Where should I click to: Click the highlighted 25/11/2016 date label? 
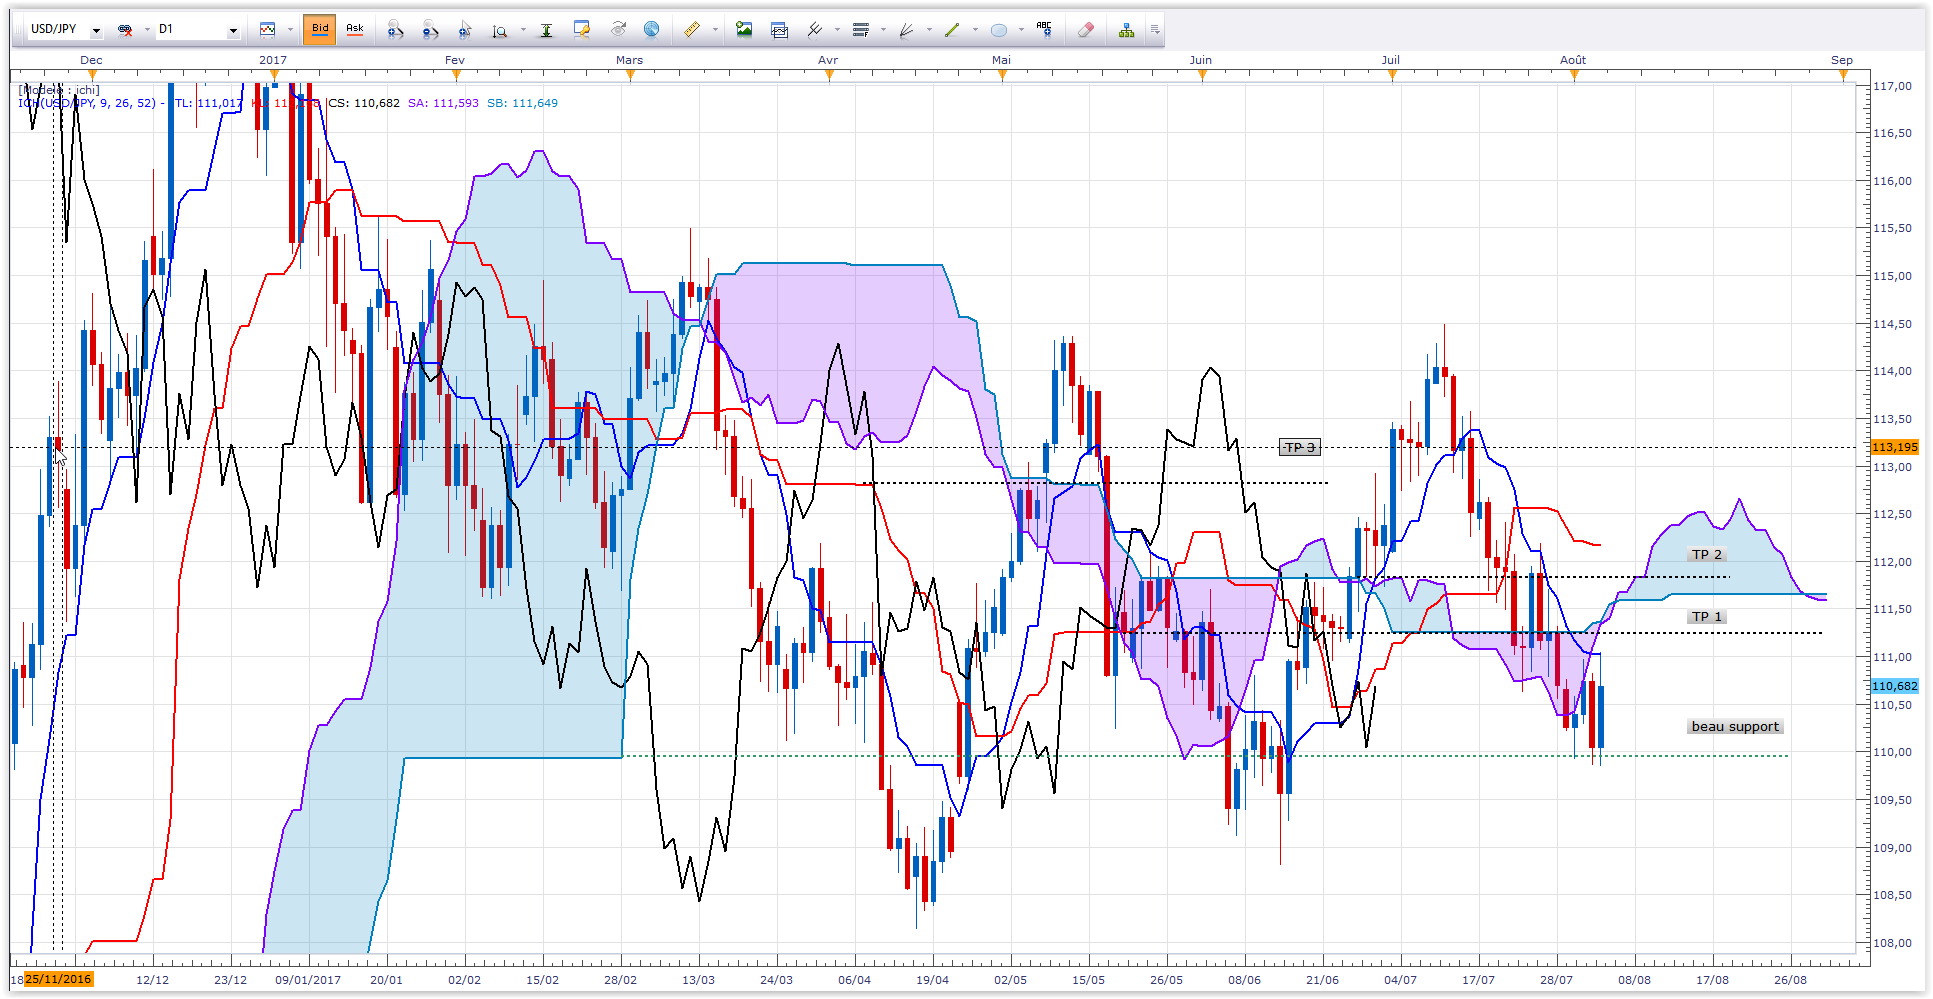point(59,979)
